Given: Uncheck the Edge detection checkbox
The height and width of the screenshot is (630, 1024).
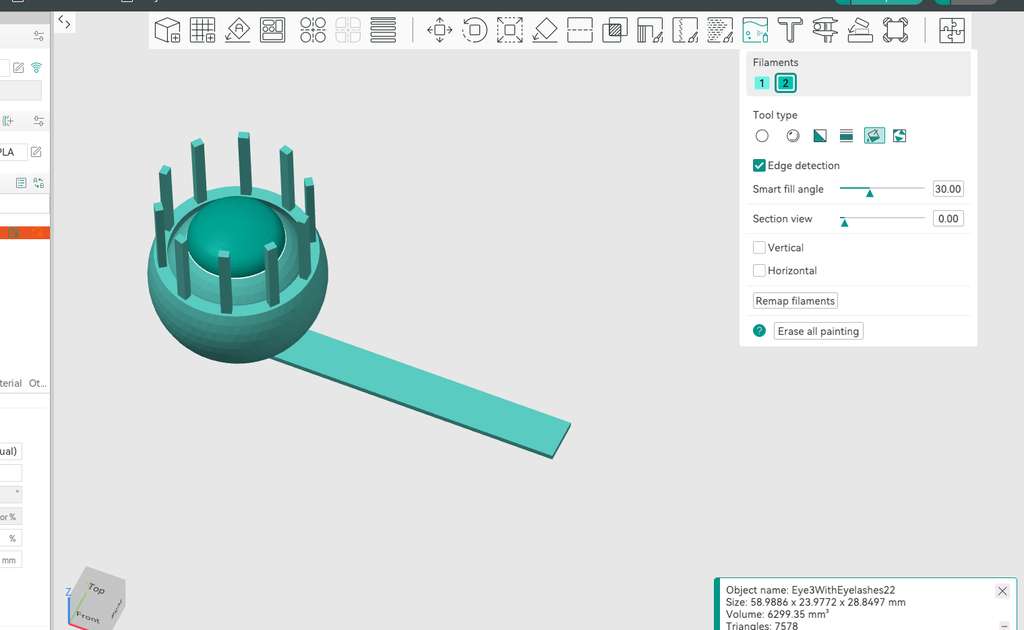Looking at the screenshot, I should tap(759, 165).
